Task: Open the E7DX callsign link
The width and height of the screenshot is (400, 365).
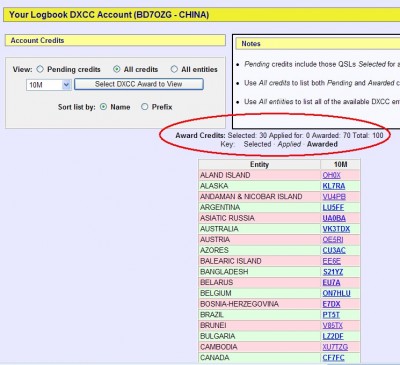Action: click(x=331, y=304)
